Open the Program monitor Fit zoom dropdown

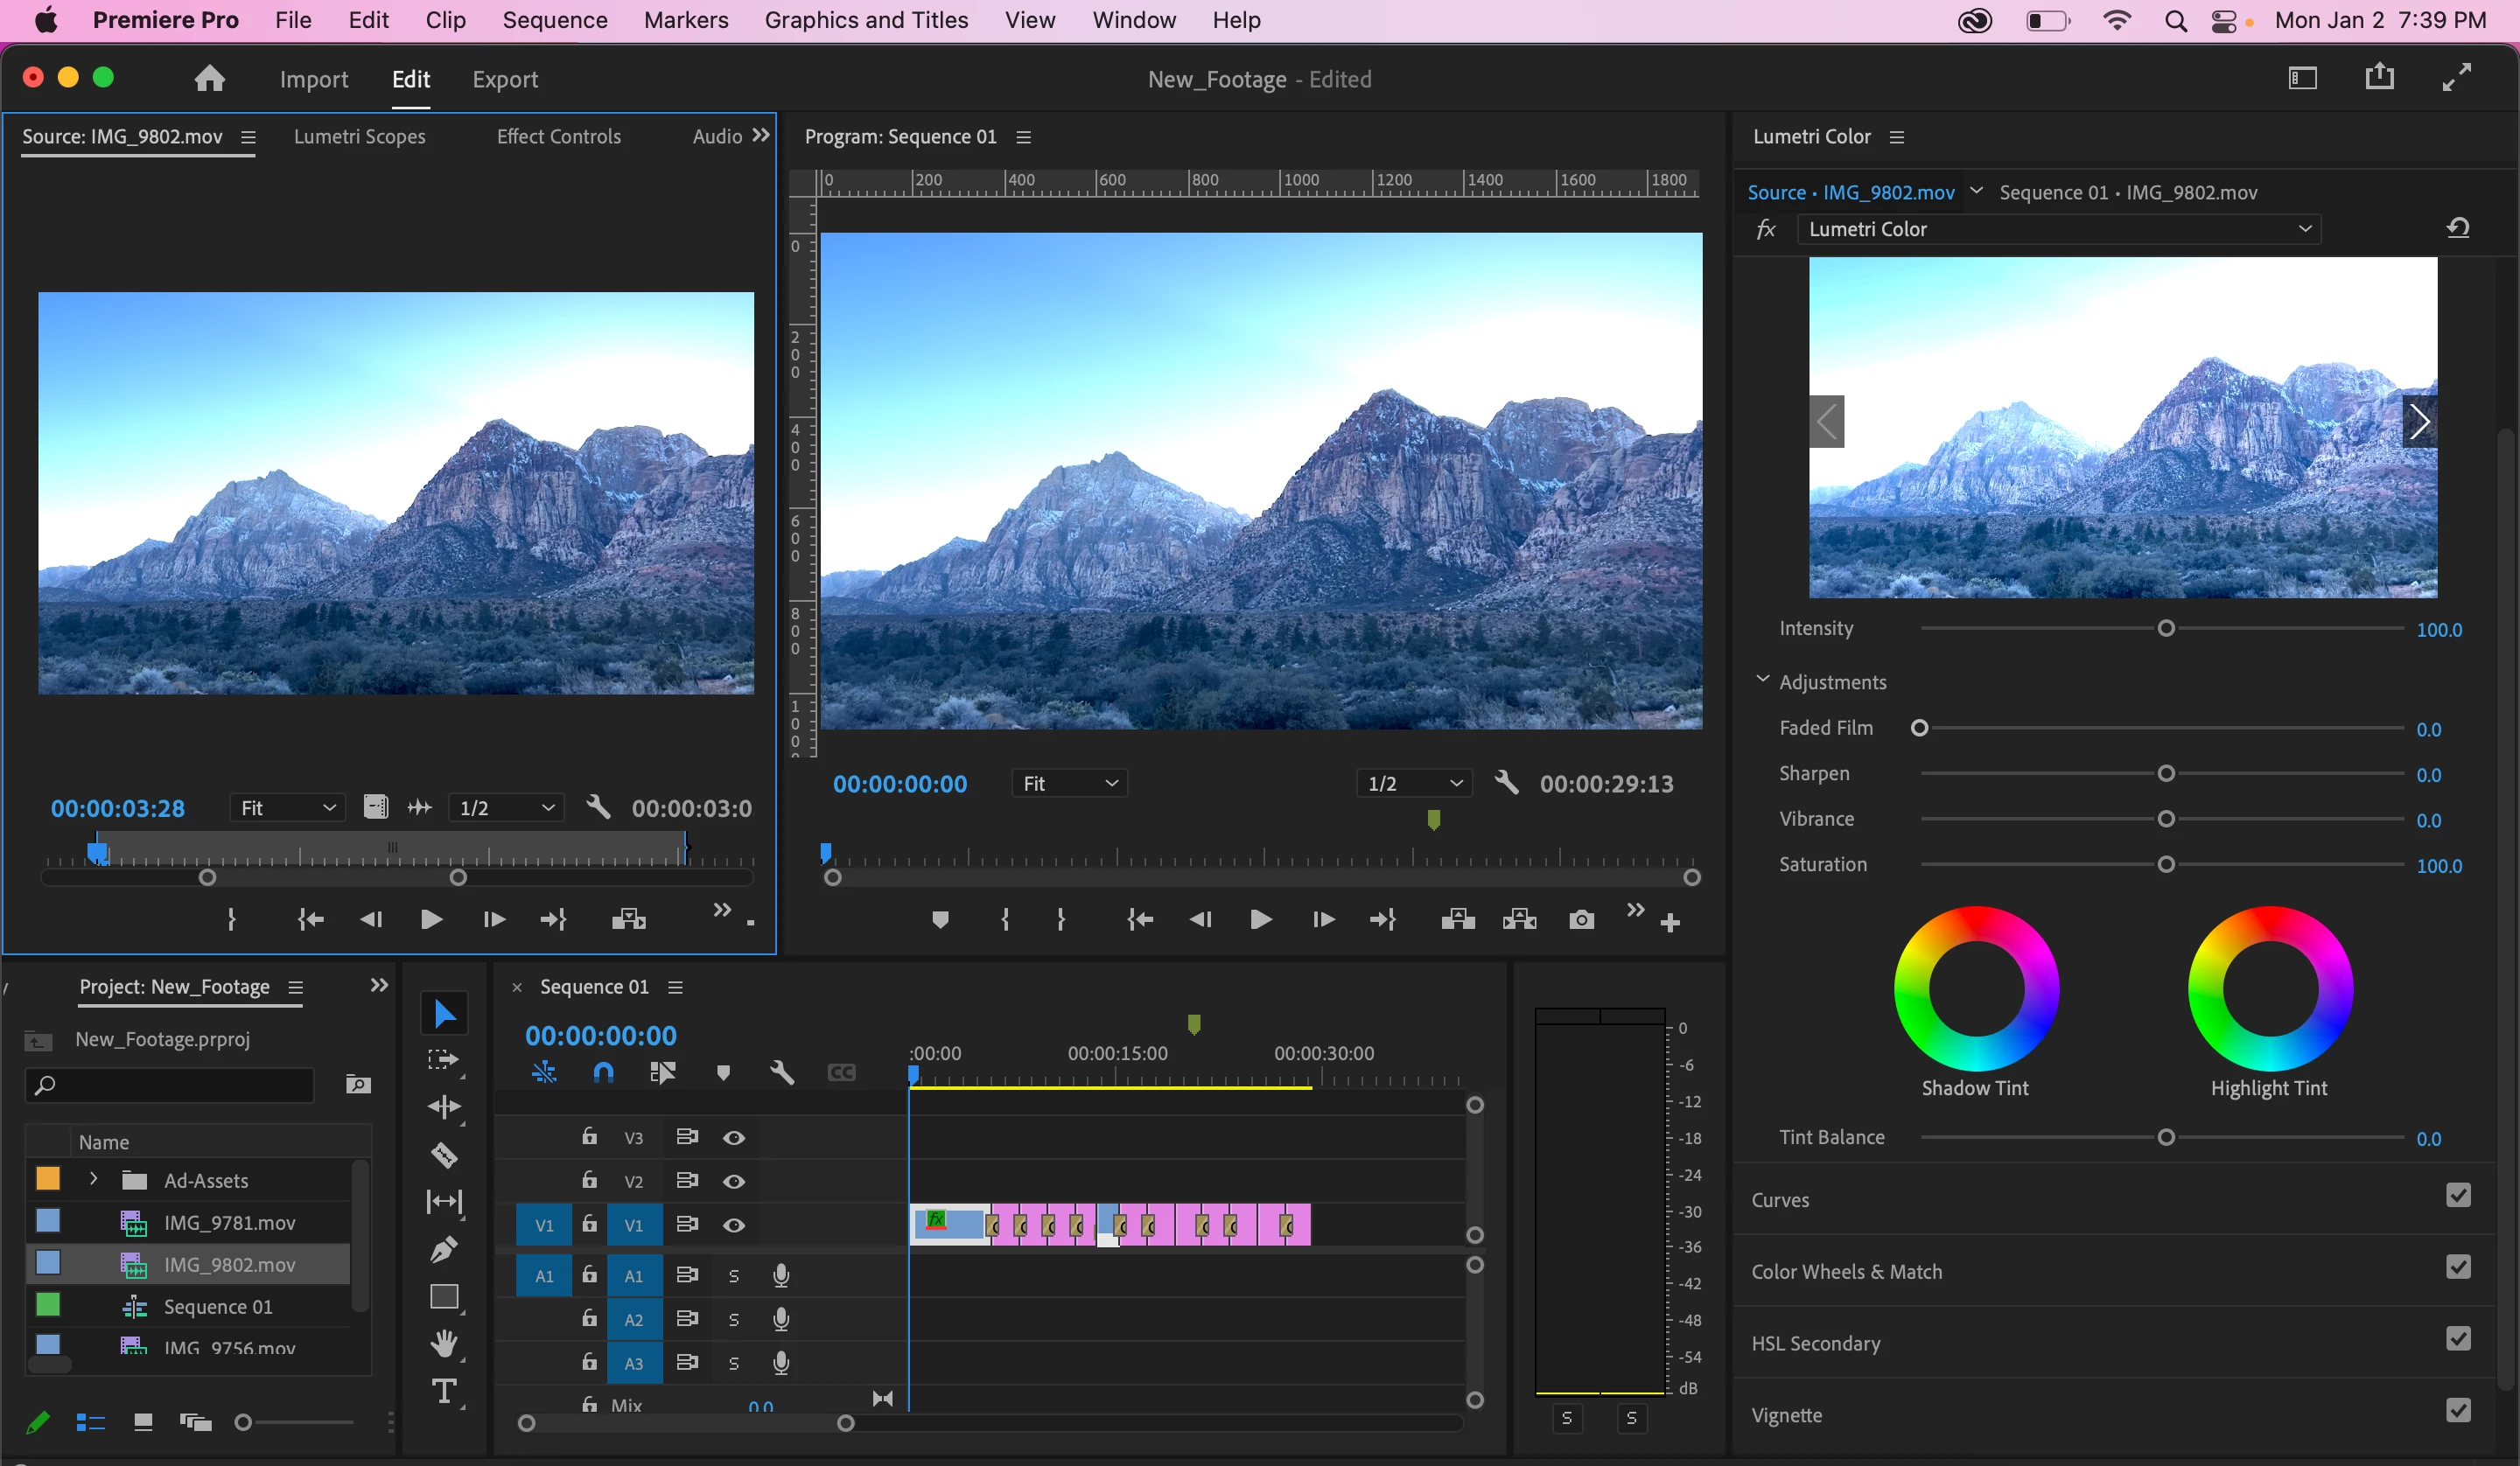pyautogui.click(x=1069, y=784)
